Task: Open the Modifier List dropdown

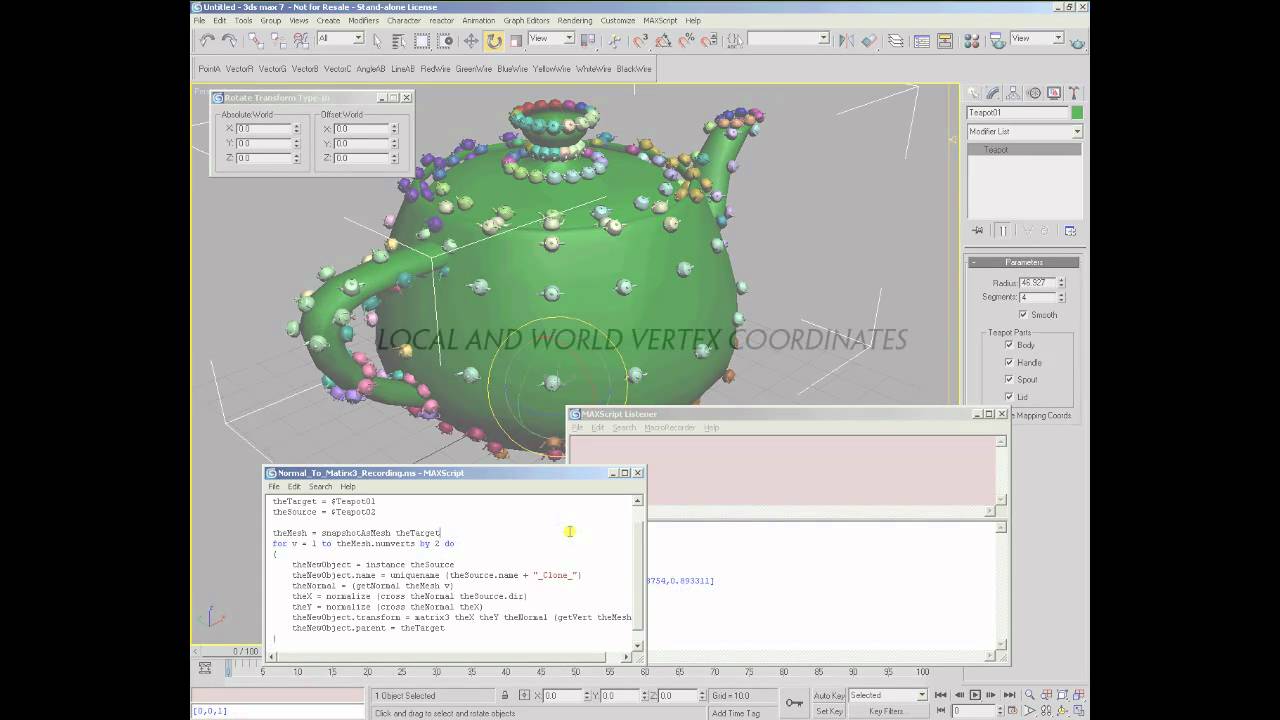Action: point(1024,131)
